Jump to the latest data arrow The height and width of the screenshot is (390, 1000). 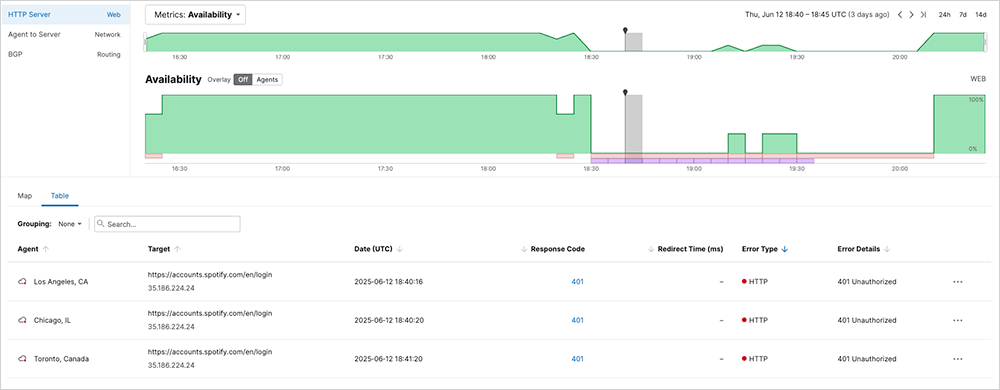tap(923, 15)
